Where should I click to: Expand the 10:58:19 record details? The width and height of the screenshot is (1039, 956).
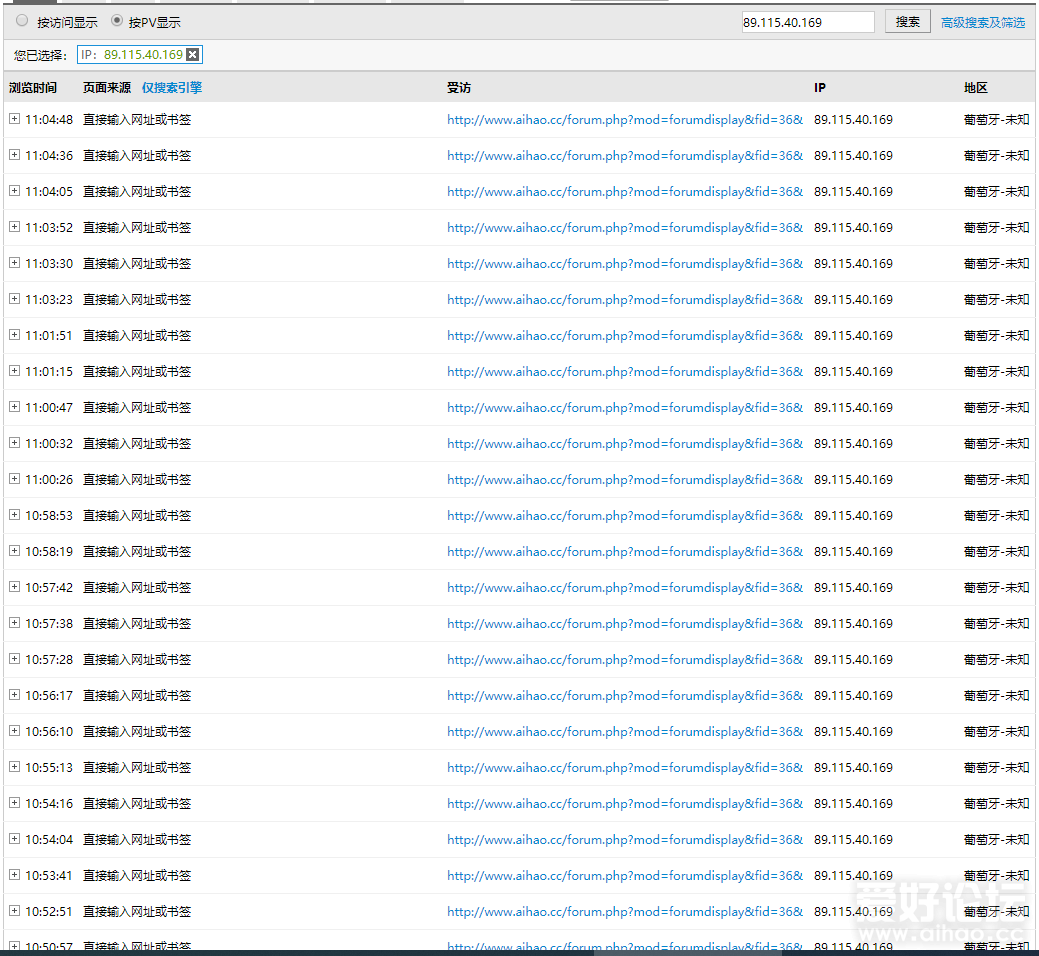tap(14, 551)
